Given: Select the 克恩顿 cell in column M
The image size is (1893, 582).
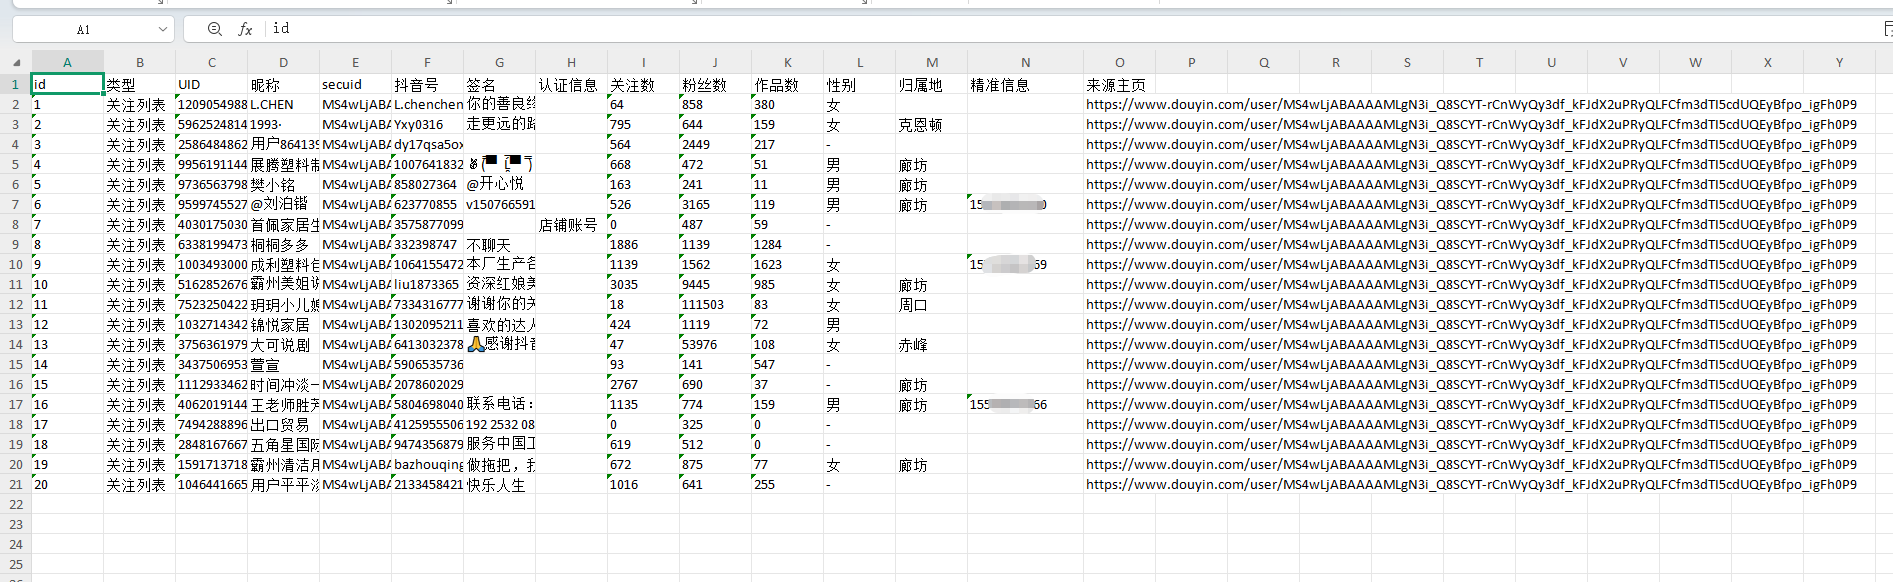Looking at the screenshot, I should click(x=920, y=125).
